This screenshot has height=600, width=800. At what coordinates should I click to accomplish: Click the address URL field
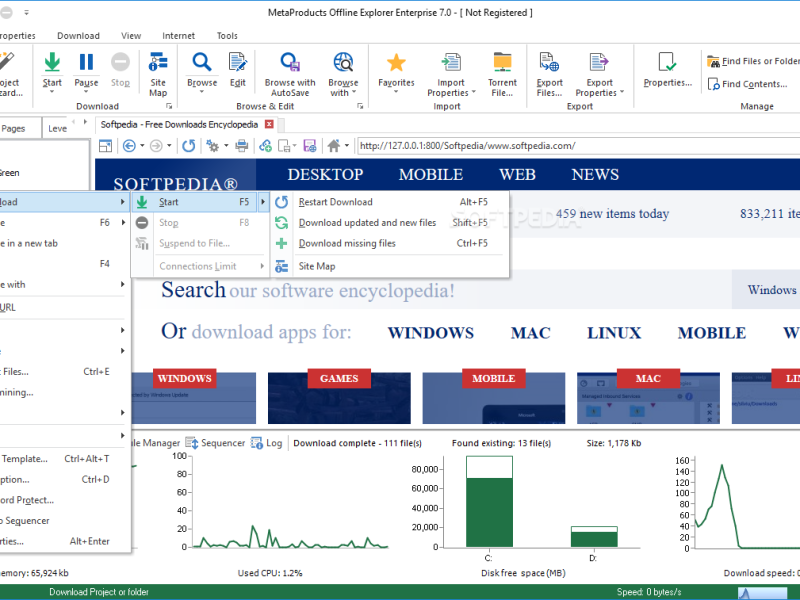tap(577, 146)
